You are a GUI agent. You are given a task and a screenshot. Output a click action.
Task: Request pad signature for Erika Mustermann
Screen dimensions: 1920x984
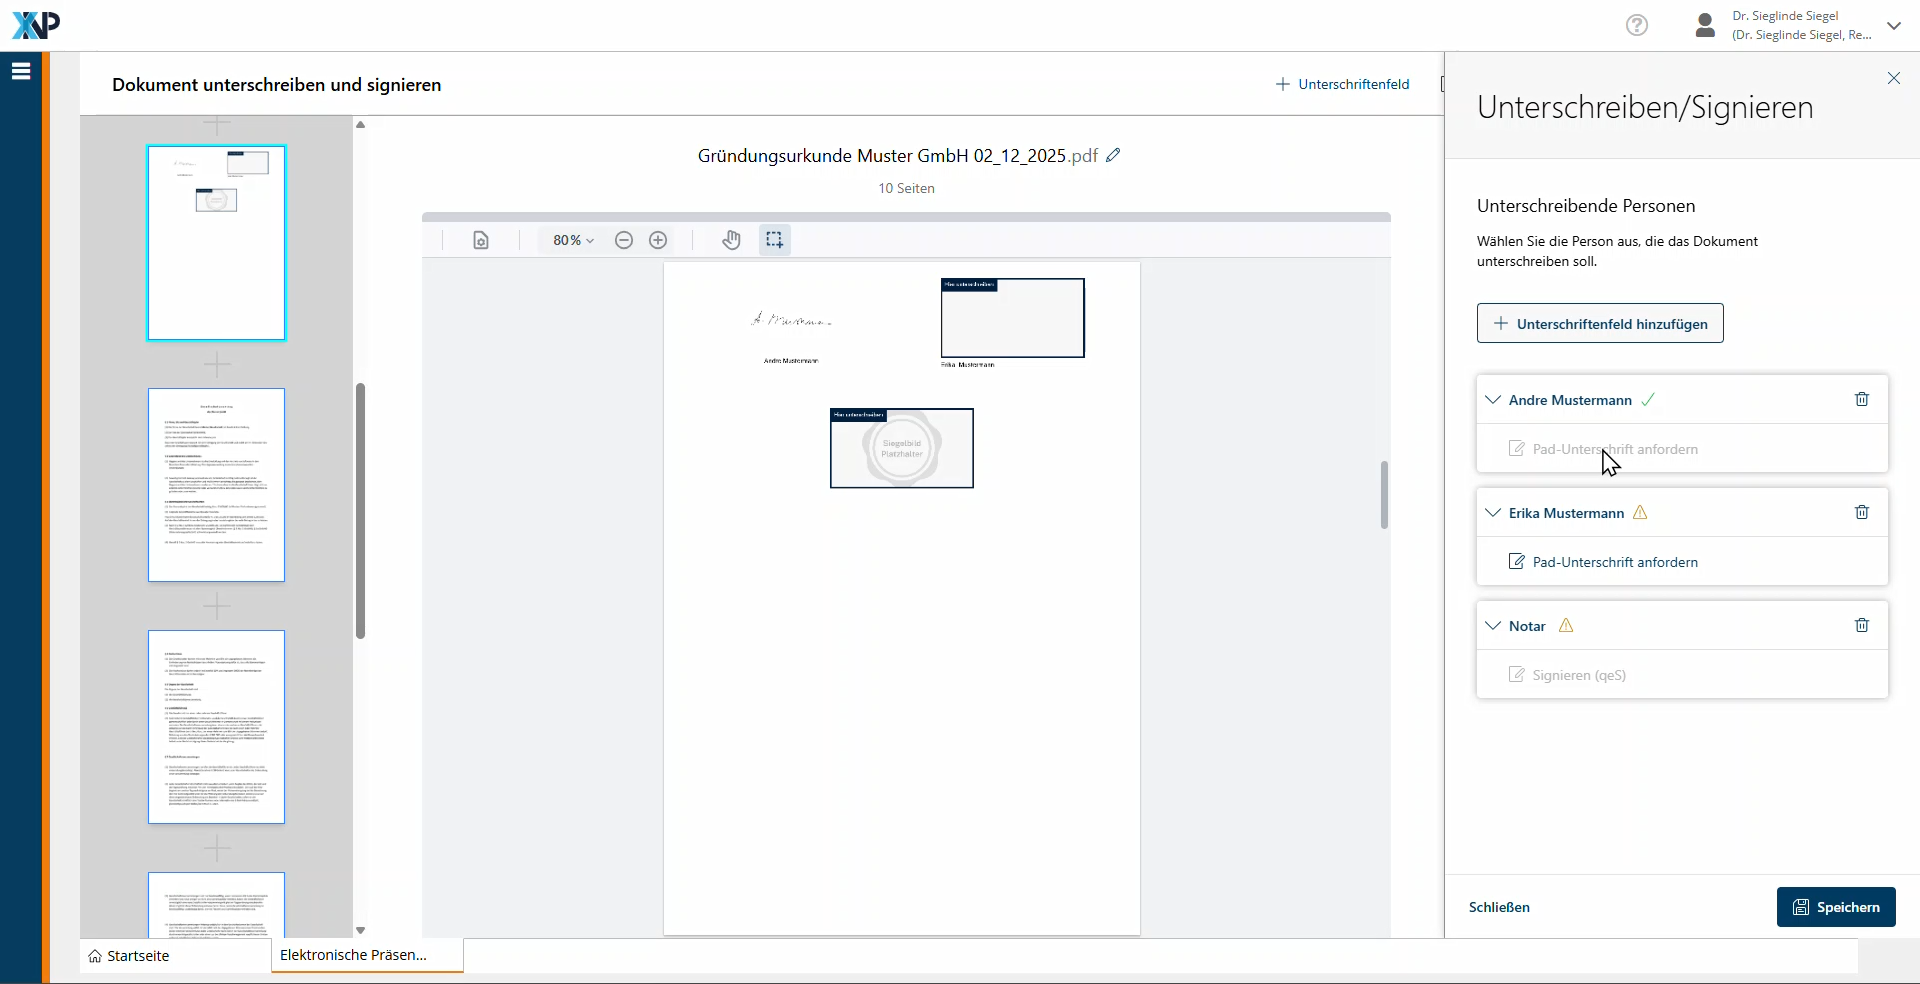pos(1614,562)
